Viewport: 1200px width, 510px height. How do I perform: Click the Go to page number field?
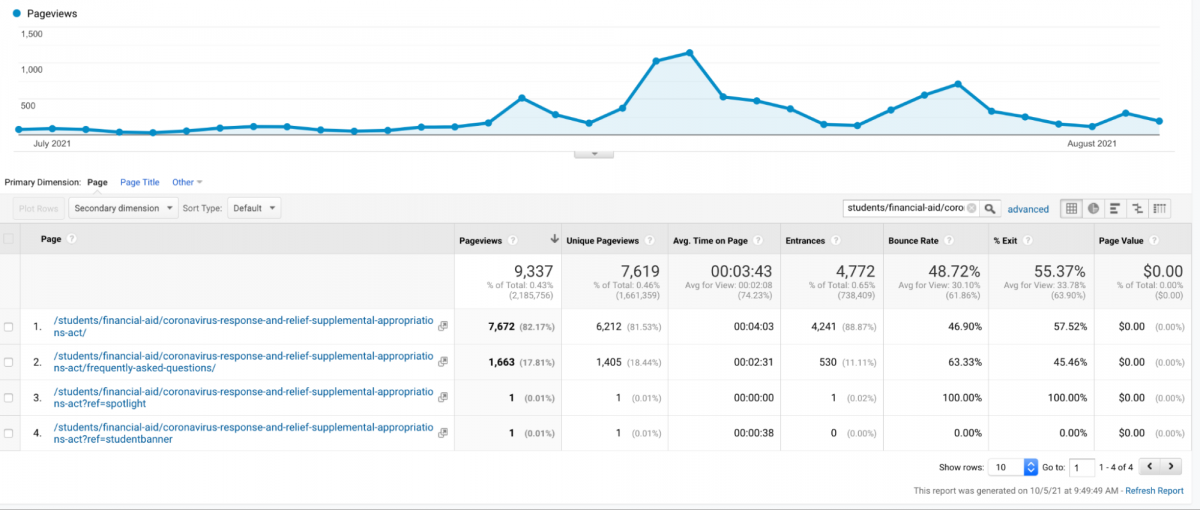[1081, 467]
